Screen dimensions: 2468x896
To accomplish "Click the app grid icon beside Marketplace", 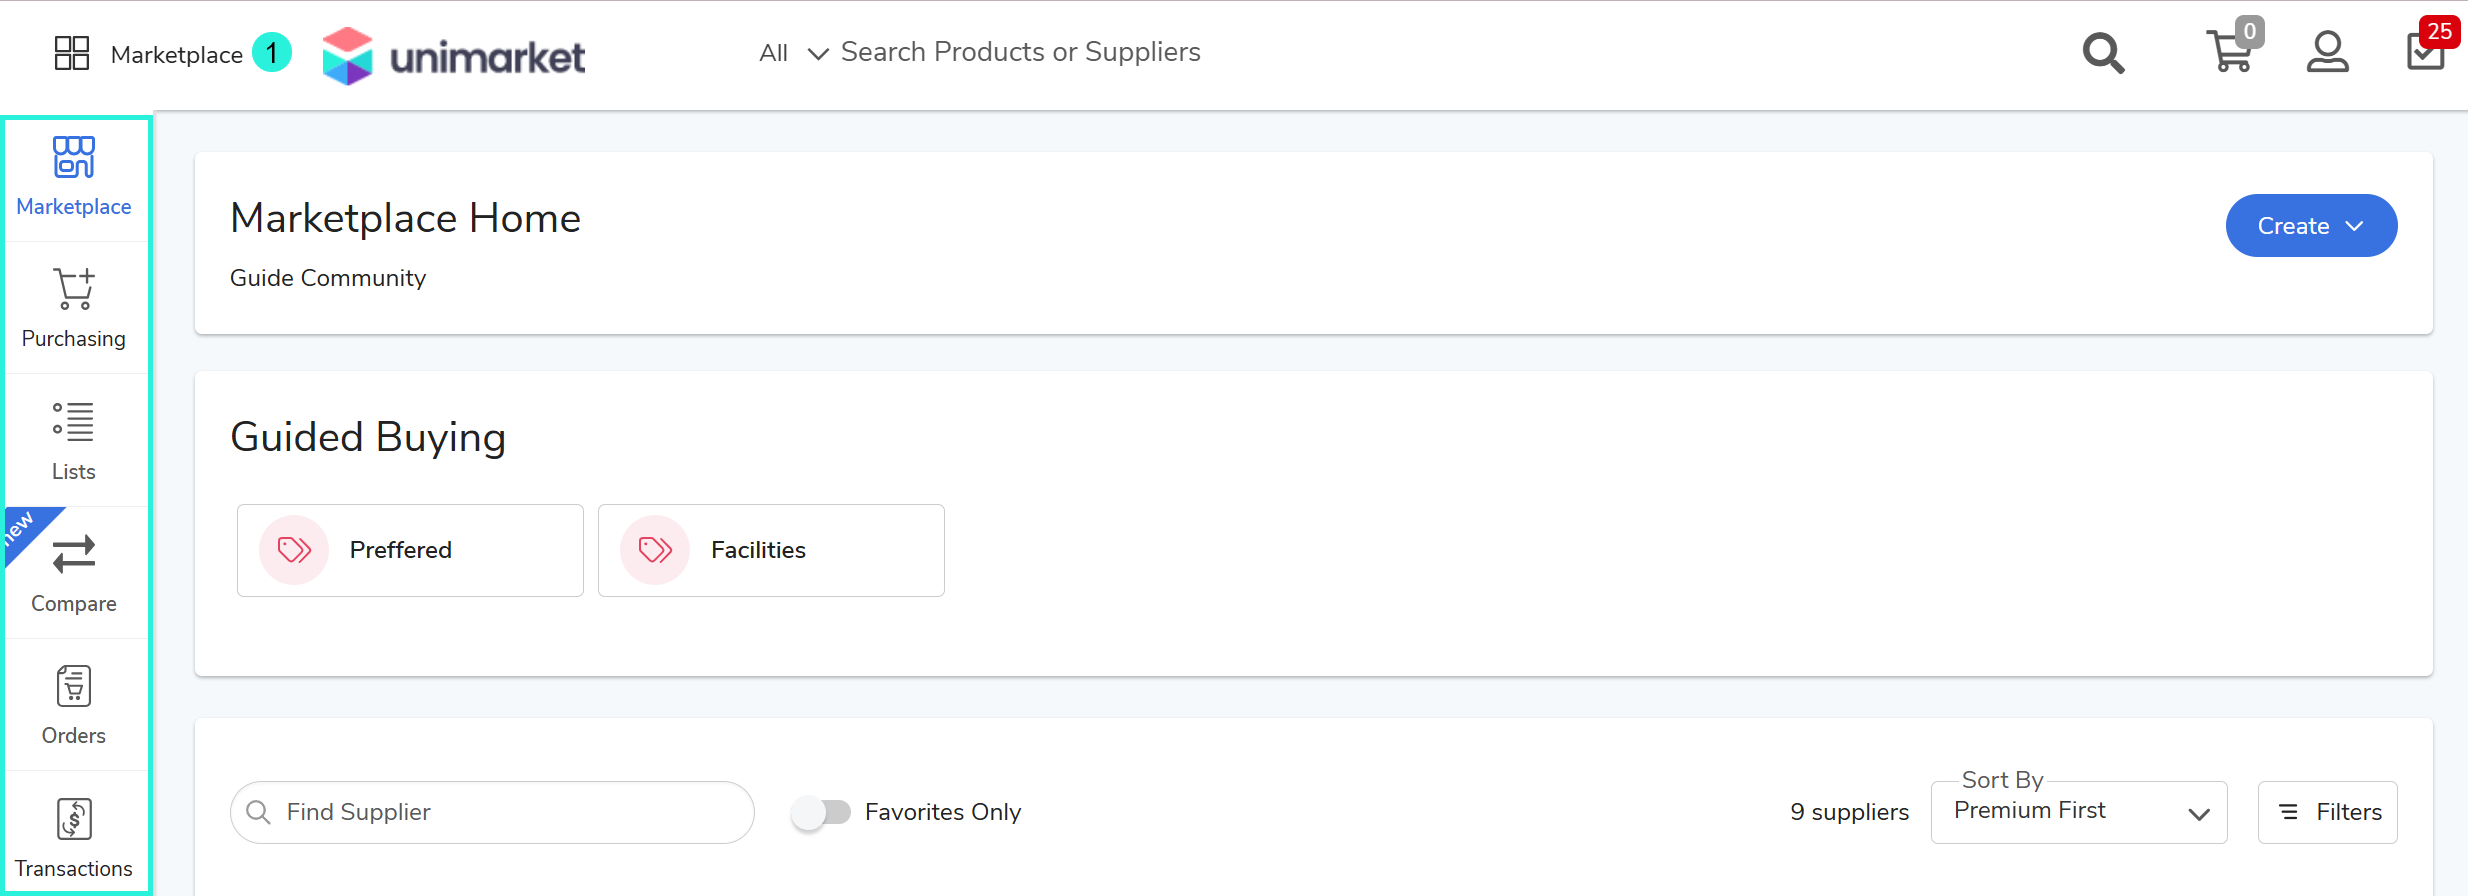I will tap(72, 53).
